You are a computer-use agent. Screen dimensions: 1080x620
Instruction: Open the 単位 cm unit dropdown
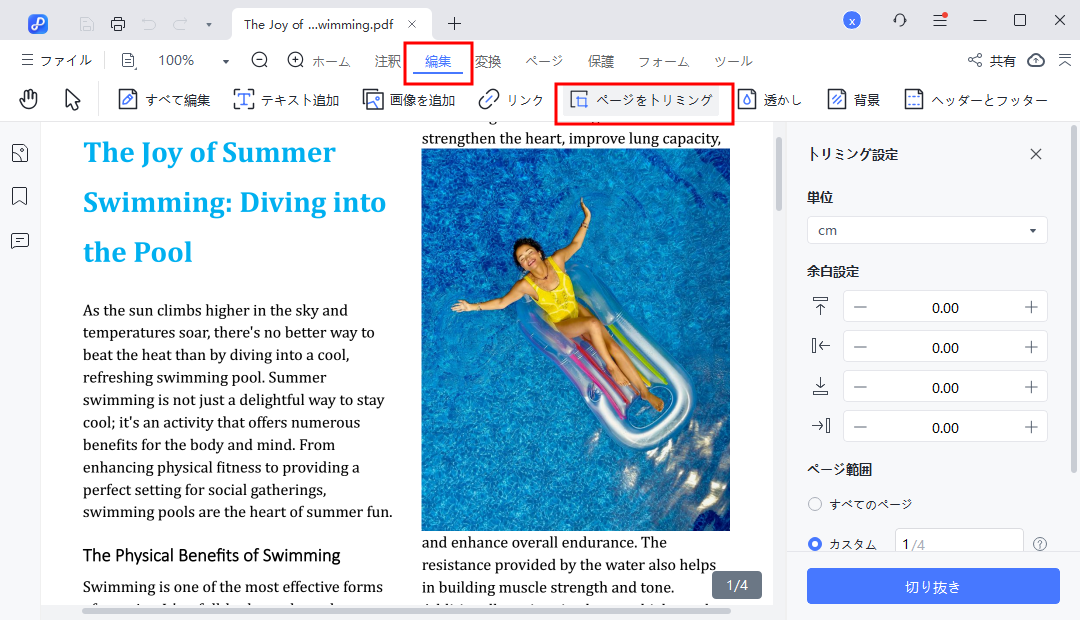click(927, 230)
